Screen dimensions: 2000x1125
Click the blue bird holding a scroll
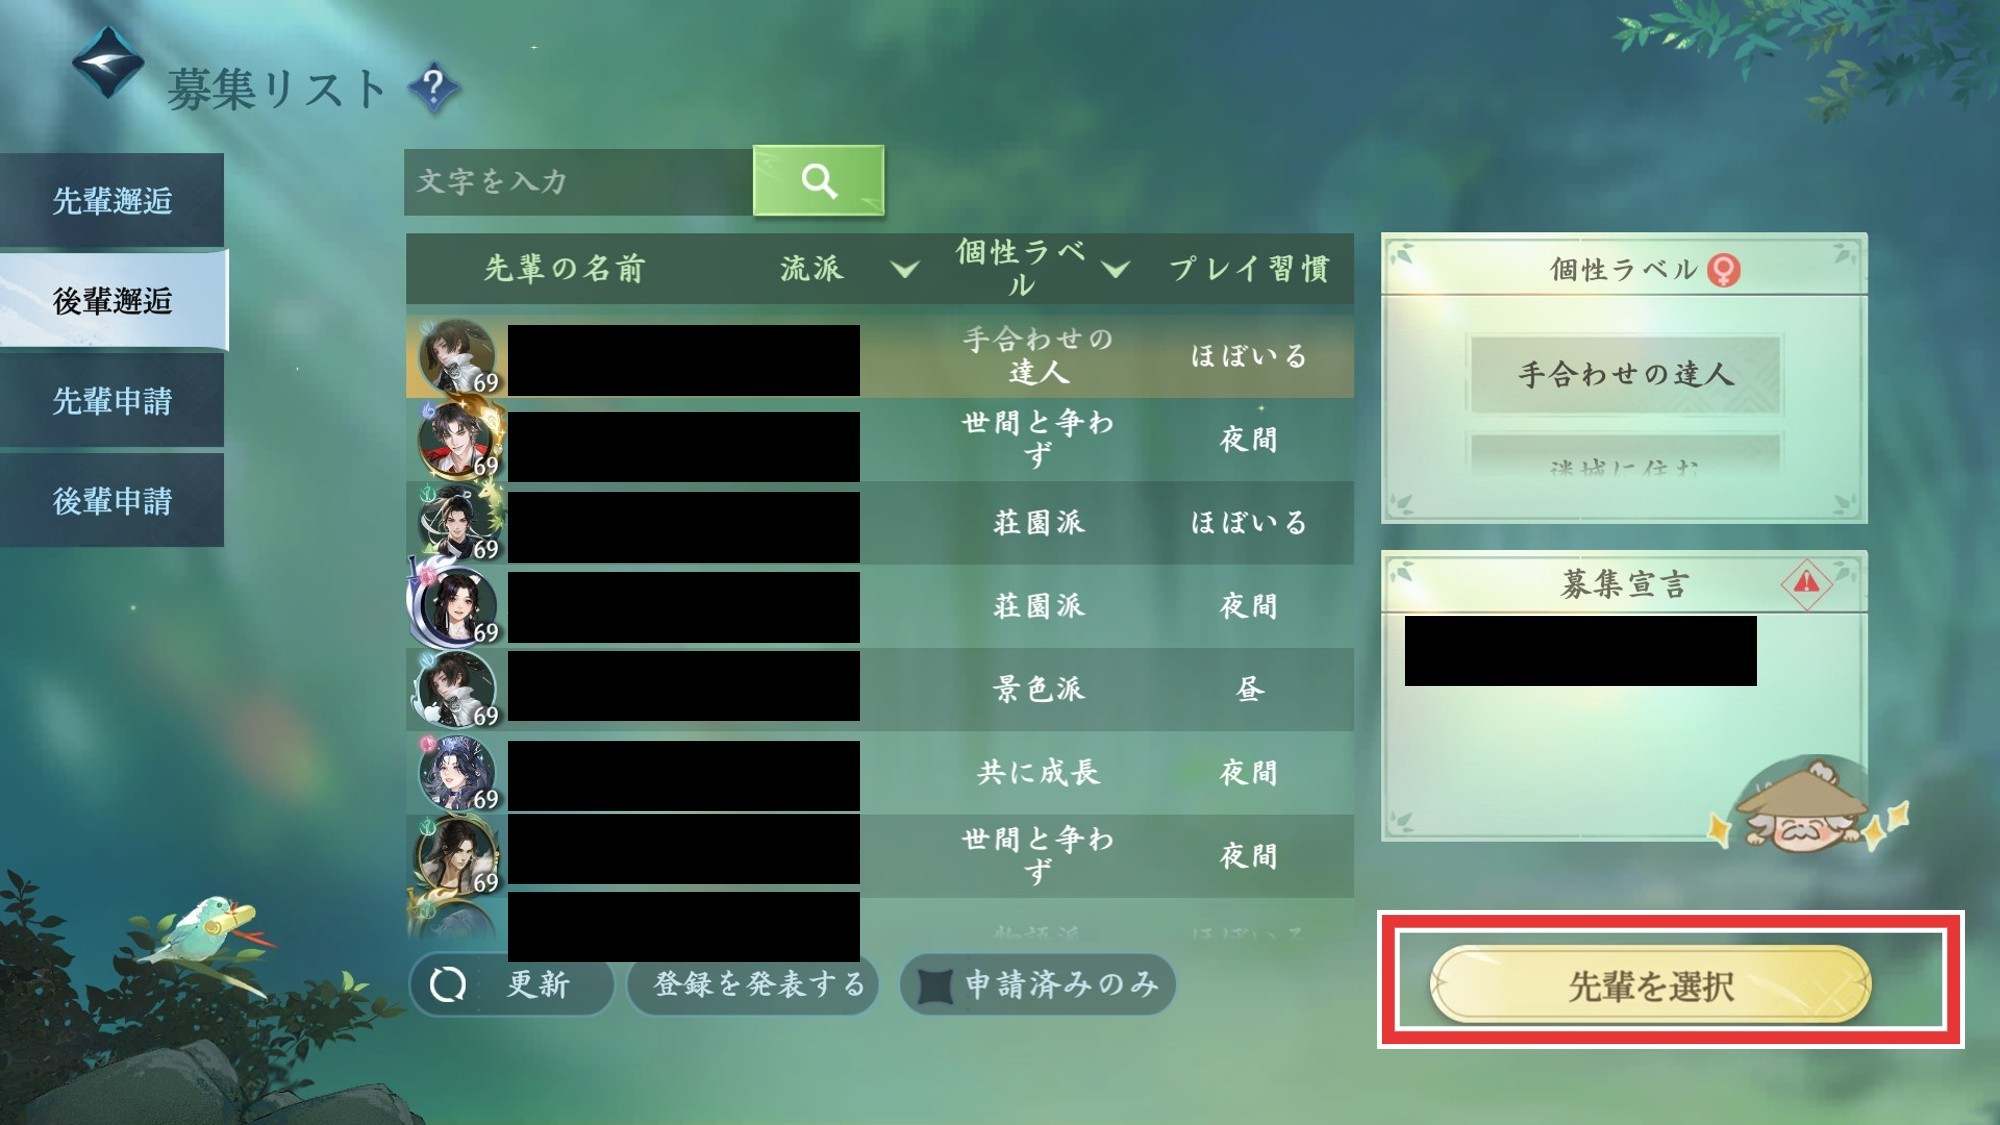click(208, 930)
